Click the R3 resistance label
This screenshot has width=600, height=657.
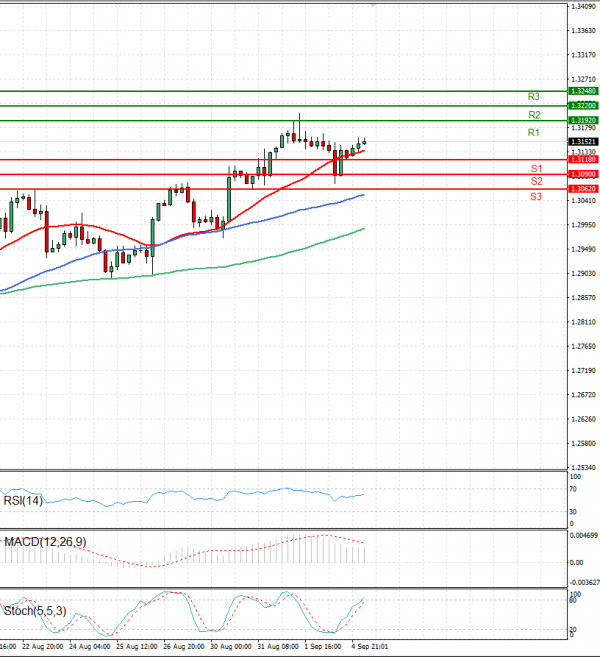(534, 97)
